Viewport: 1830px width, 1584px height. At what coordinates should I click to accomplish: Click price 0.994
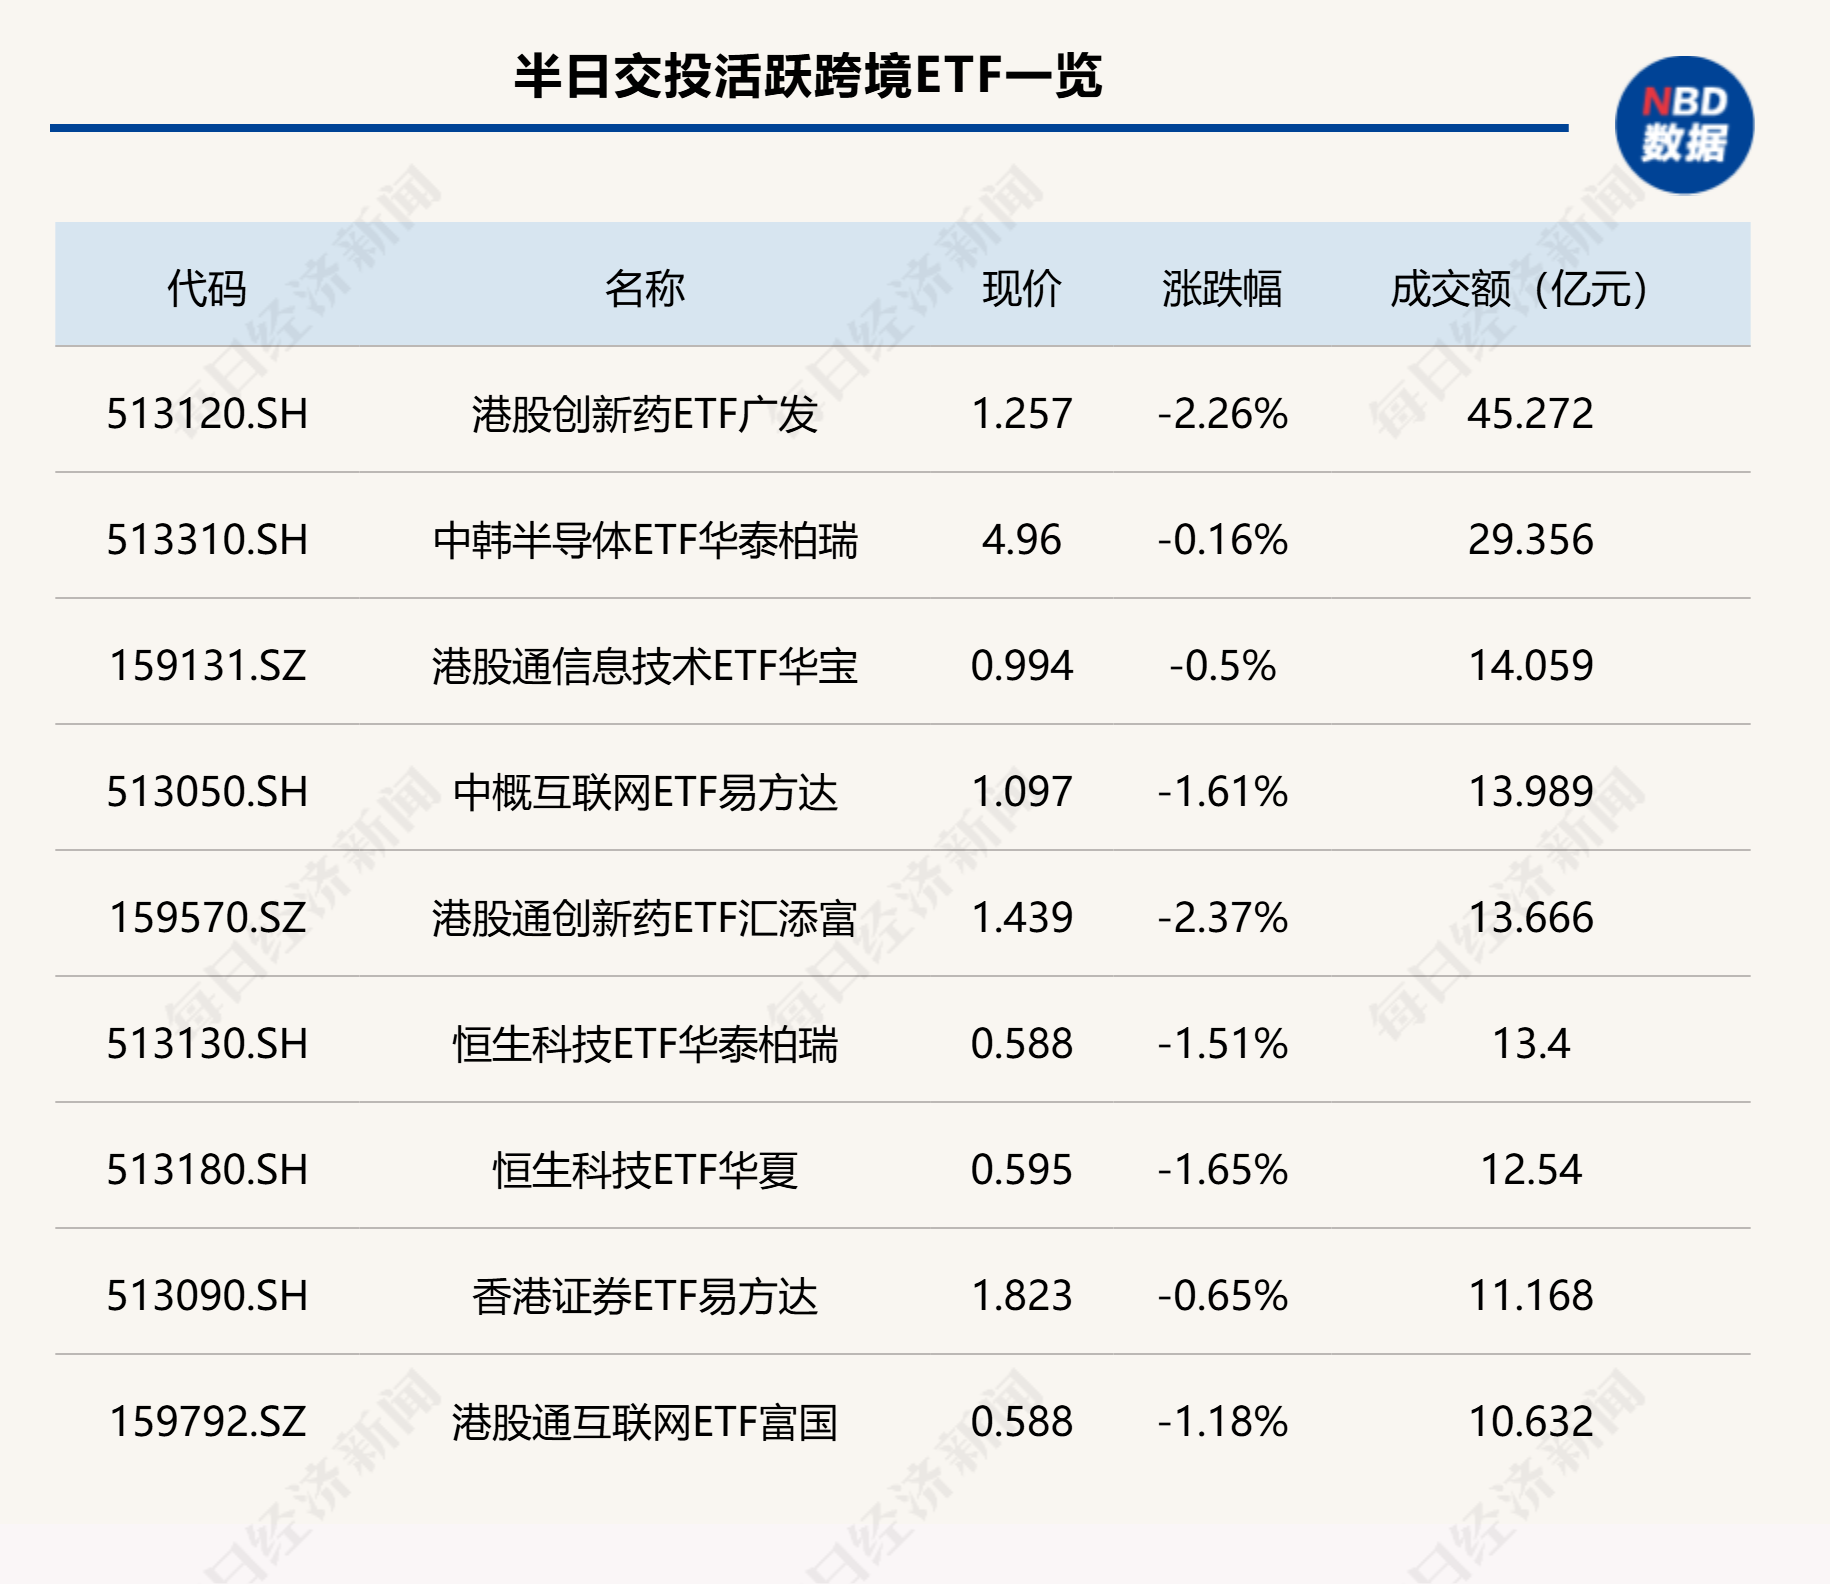(x=1022, y=666)
